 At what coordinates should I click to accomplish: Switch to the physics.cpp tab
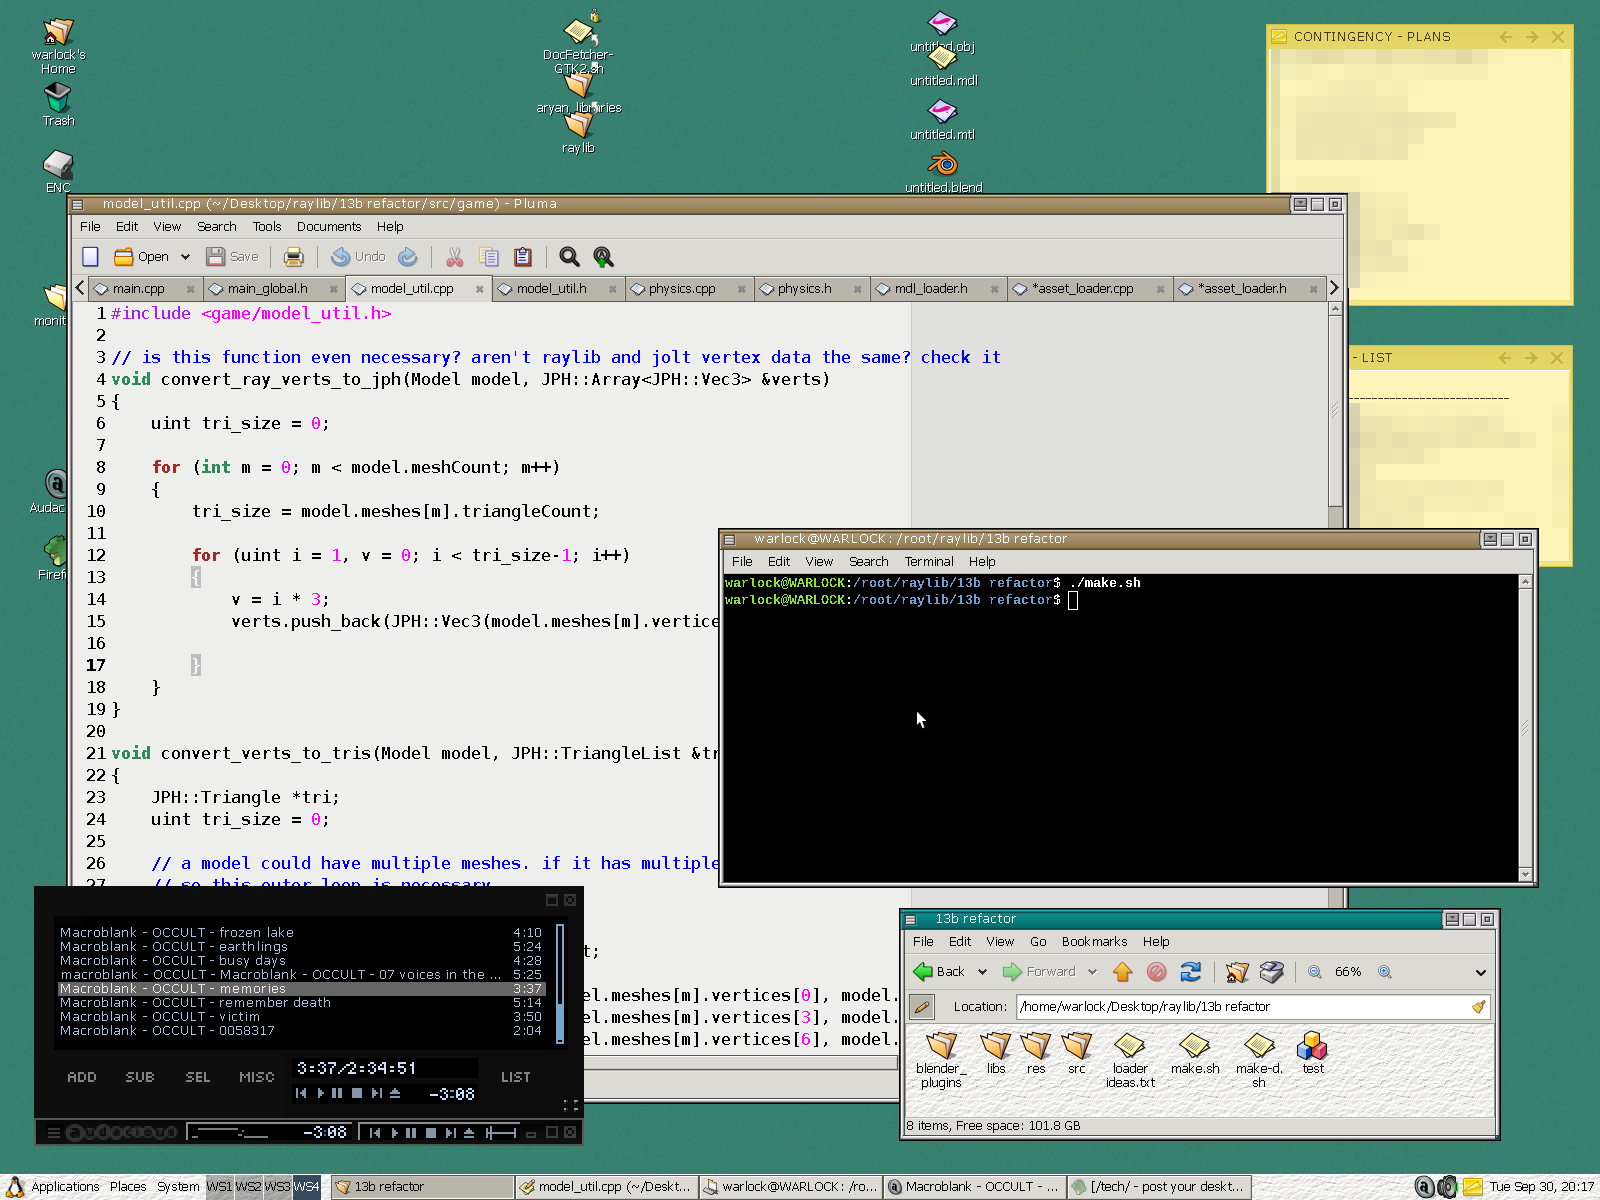[x=682, y=289]
